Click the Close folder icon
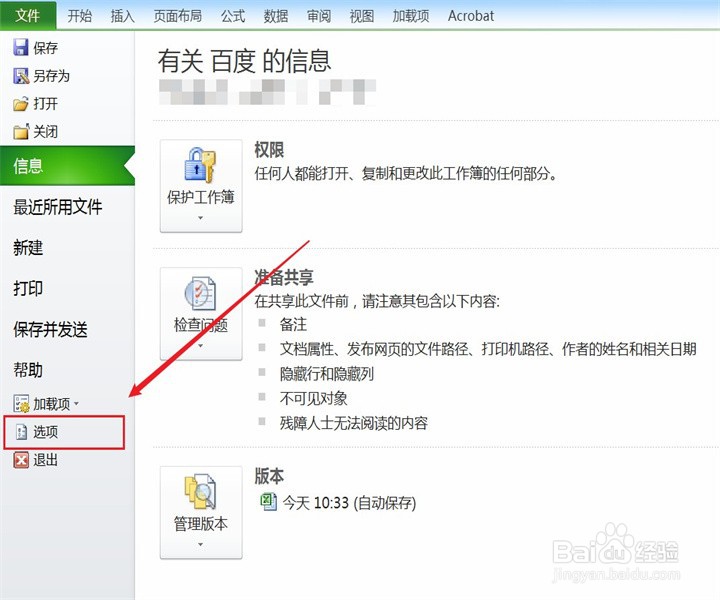720x600 pixels. pos(21,132)
